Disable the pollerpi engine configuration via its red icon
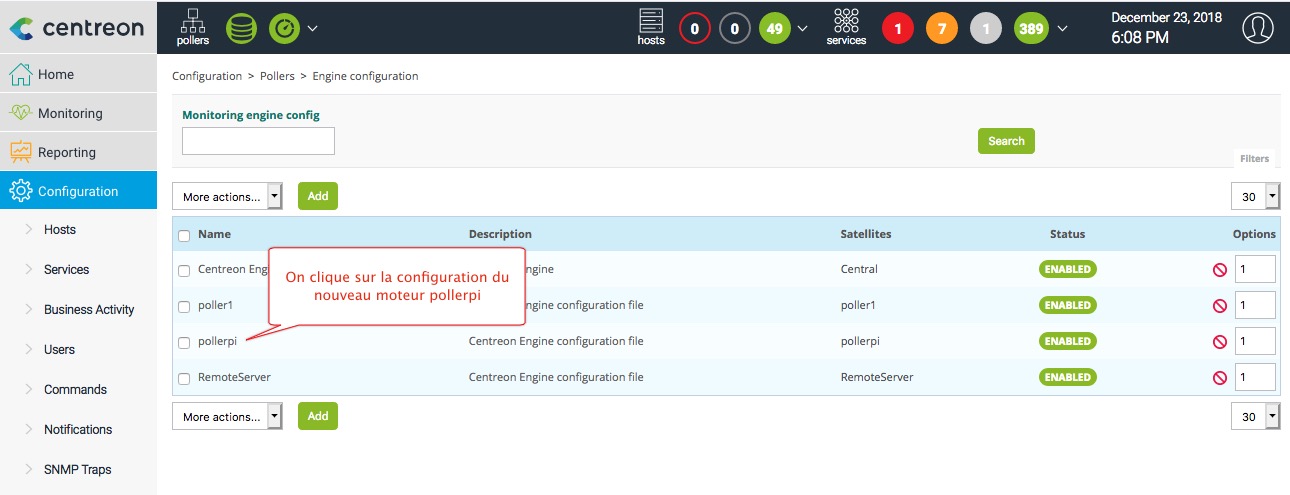This screenshot has height=495, width=1290. (x=1219, y=342)
